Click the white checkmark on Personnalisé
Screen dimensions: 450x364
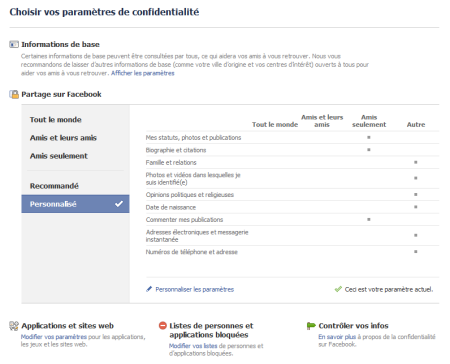(119, 204)
